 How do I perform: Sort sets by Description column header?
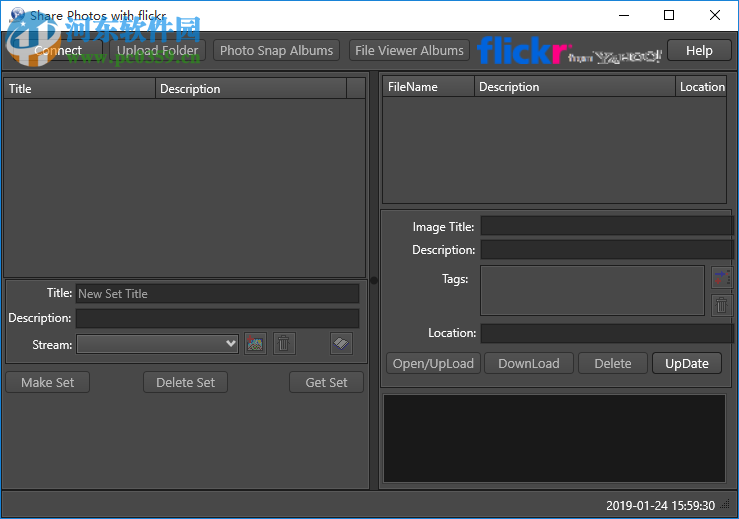click(x=251, y=89)
